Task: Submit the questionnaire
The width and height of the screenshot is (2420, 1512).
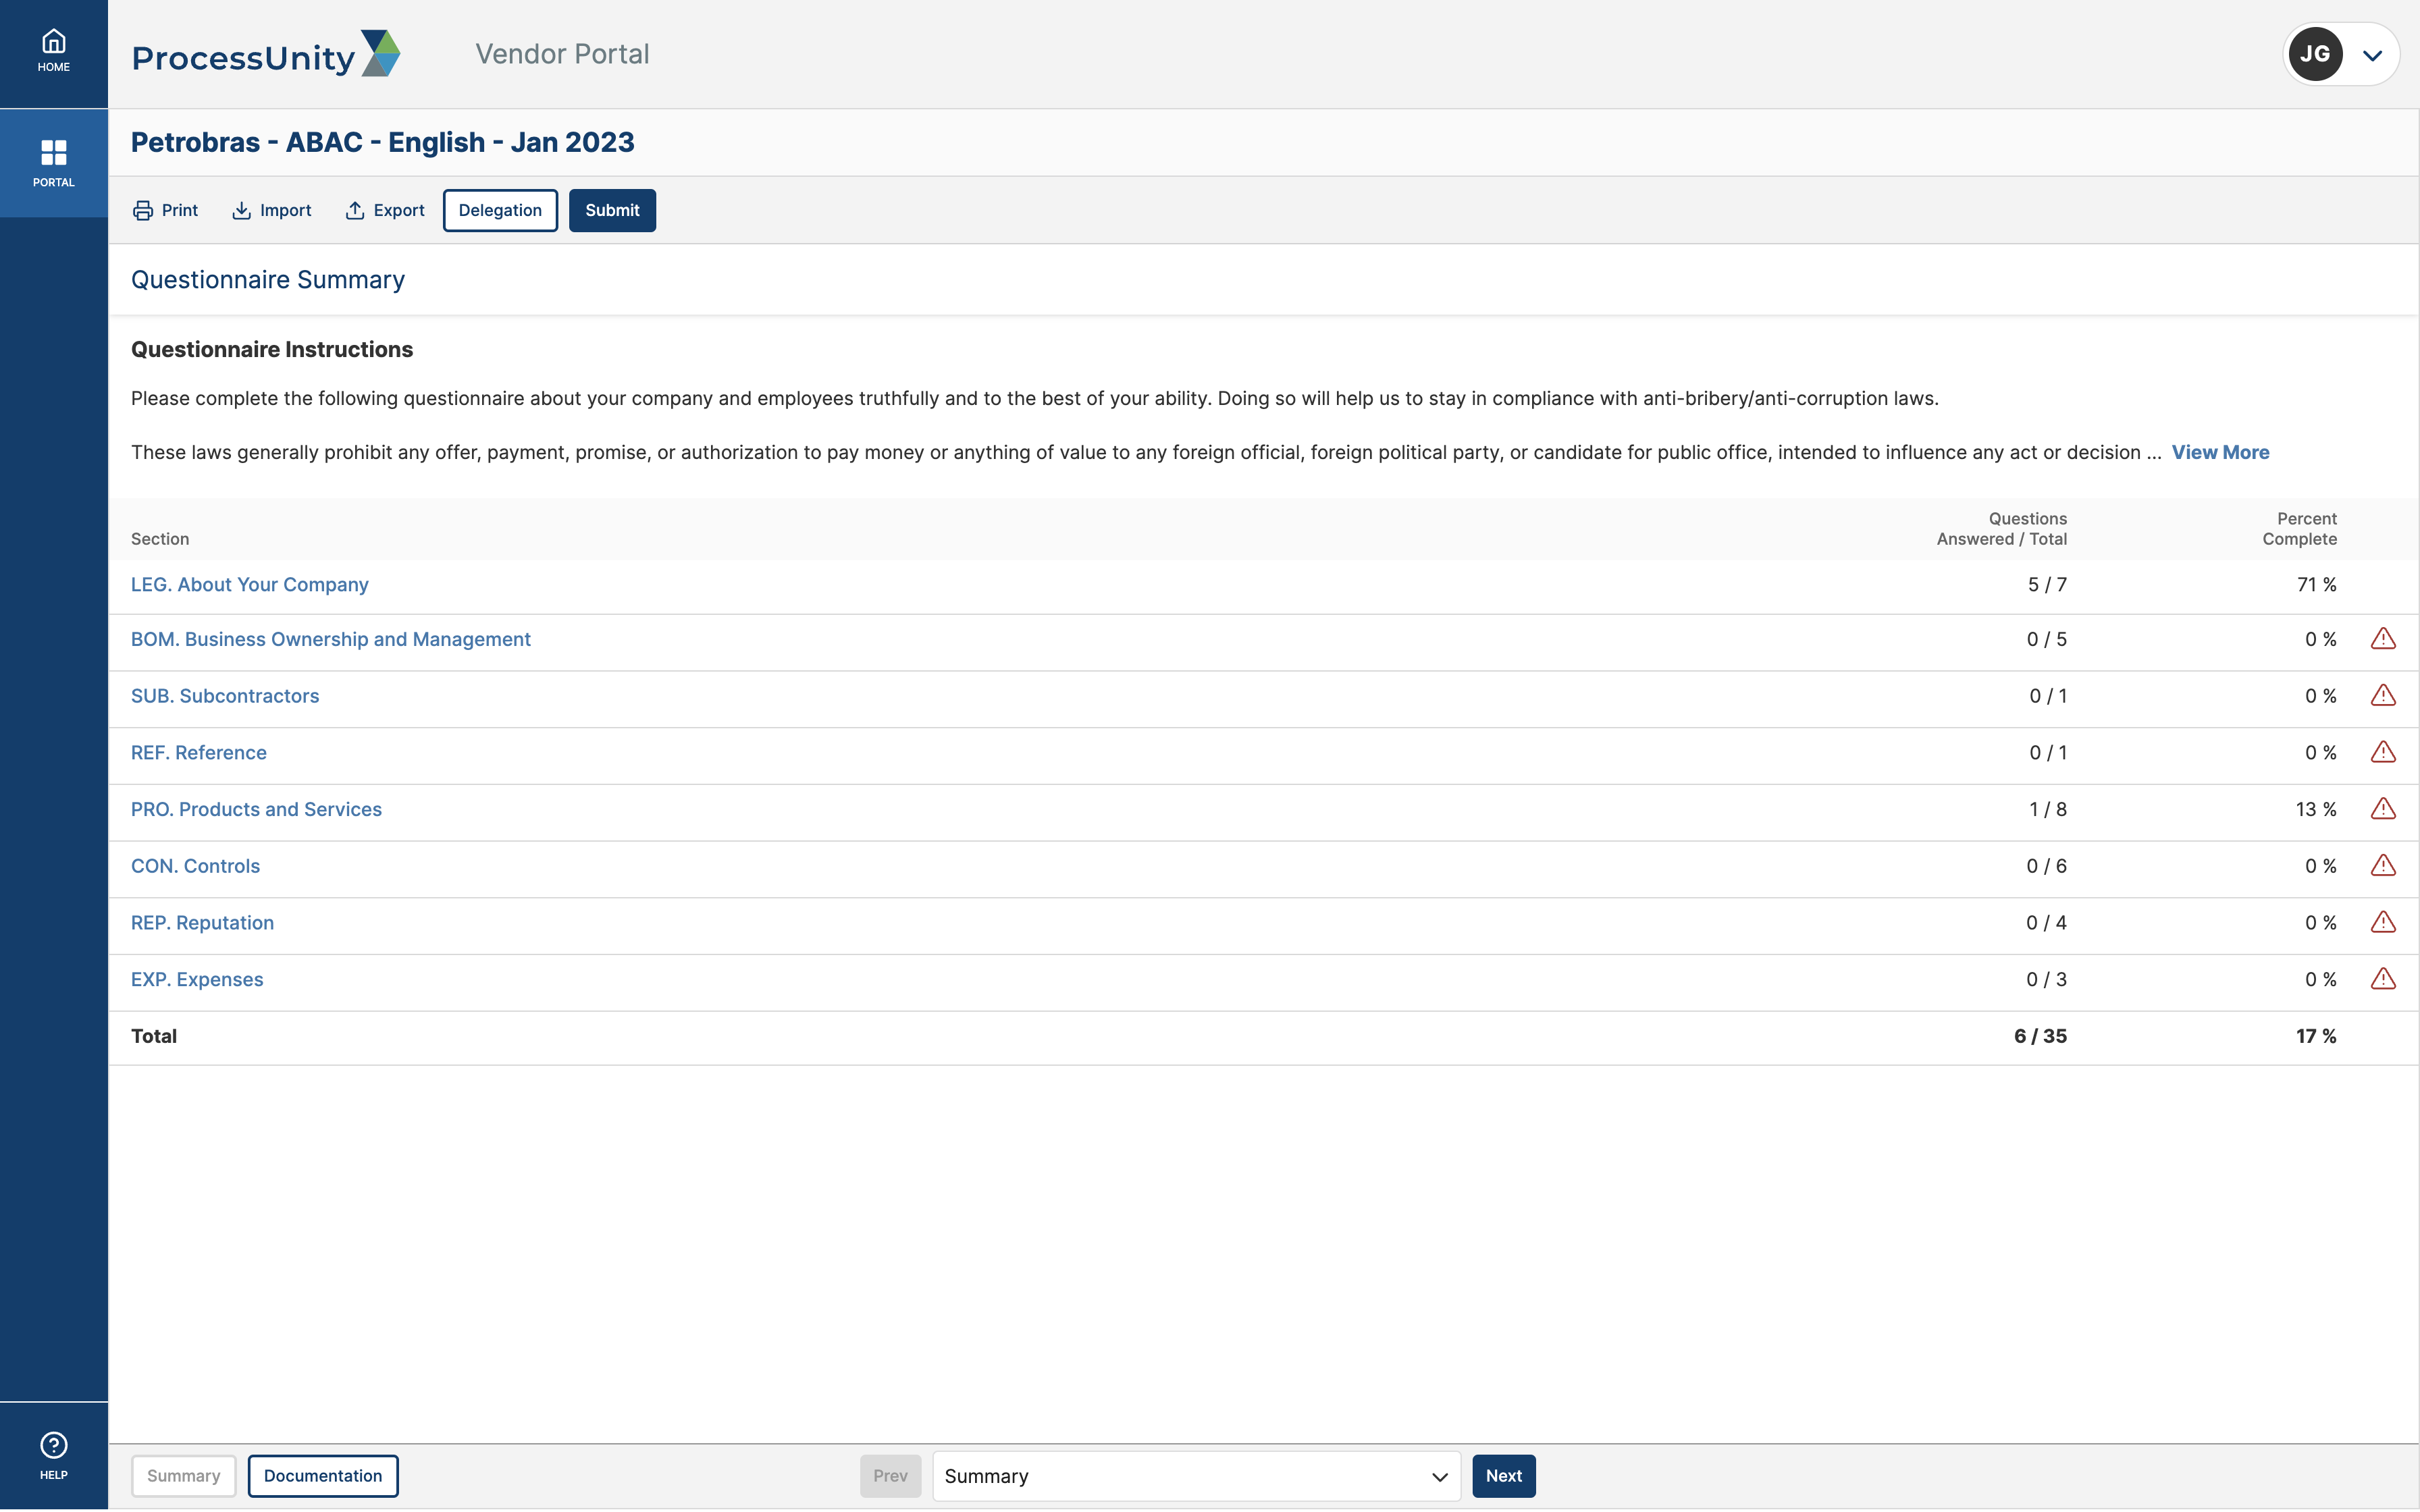Action: tap(612, 210)
